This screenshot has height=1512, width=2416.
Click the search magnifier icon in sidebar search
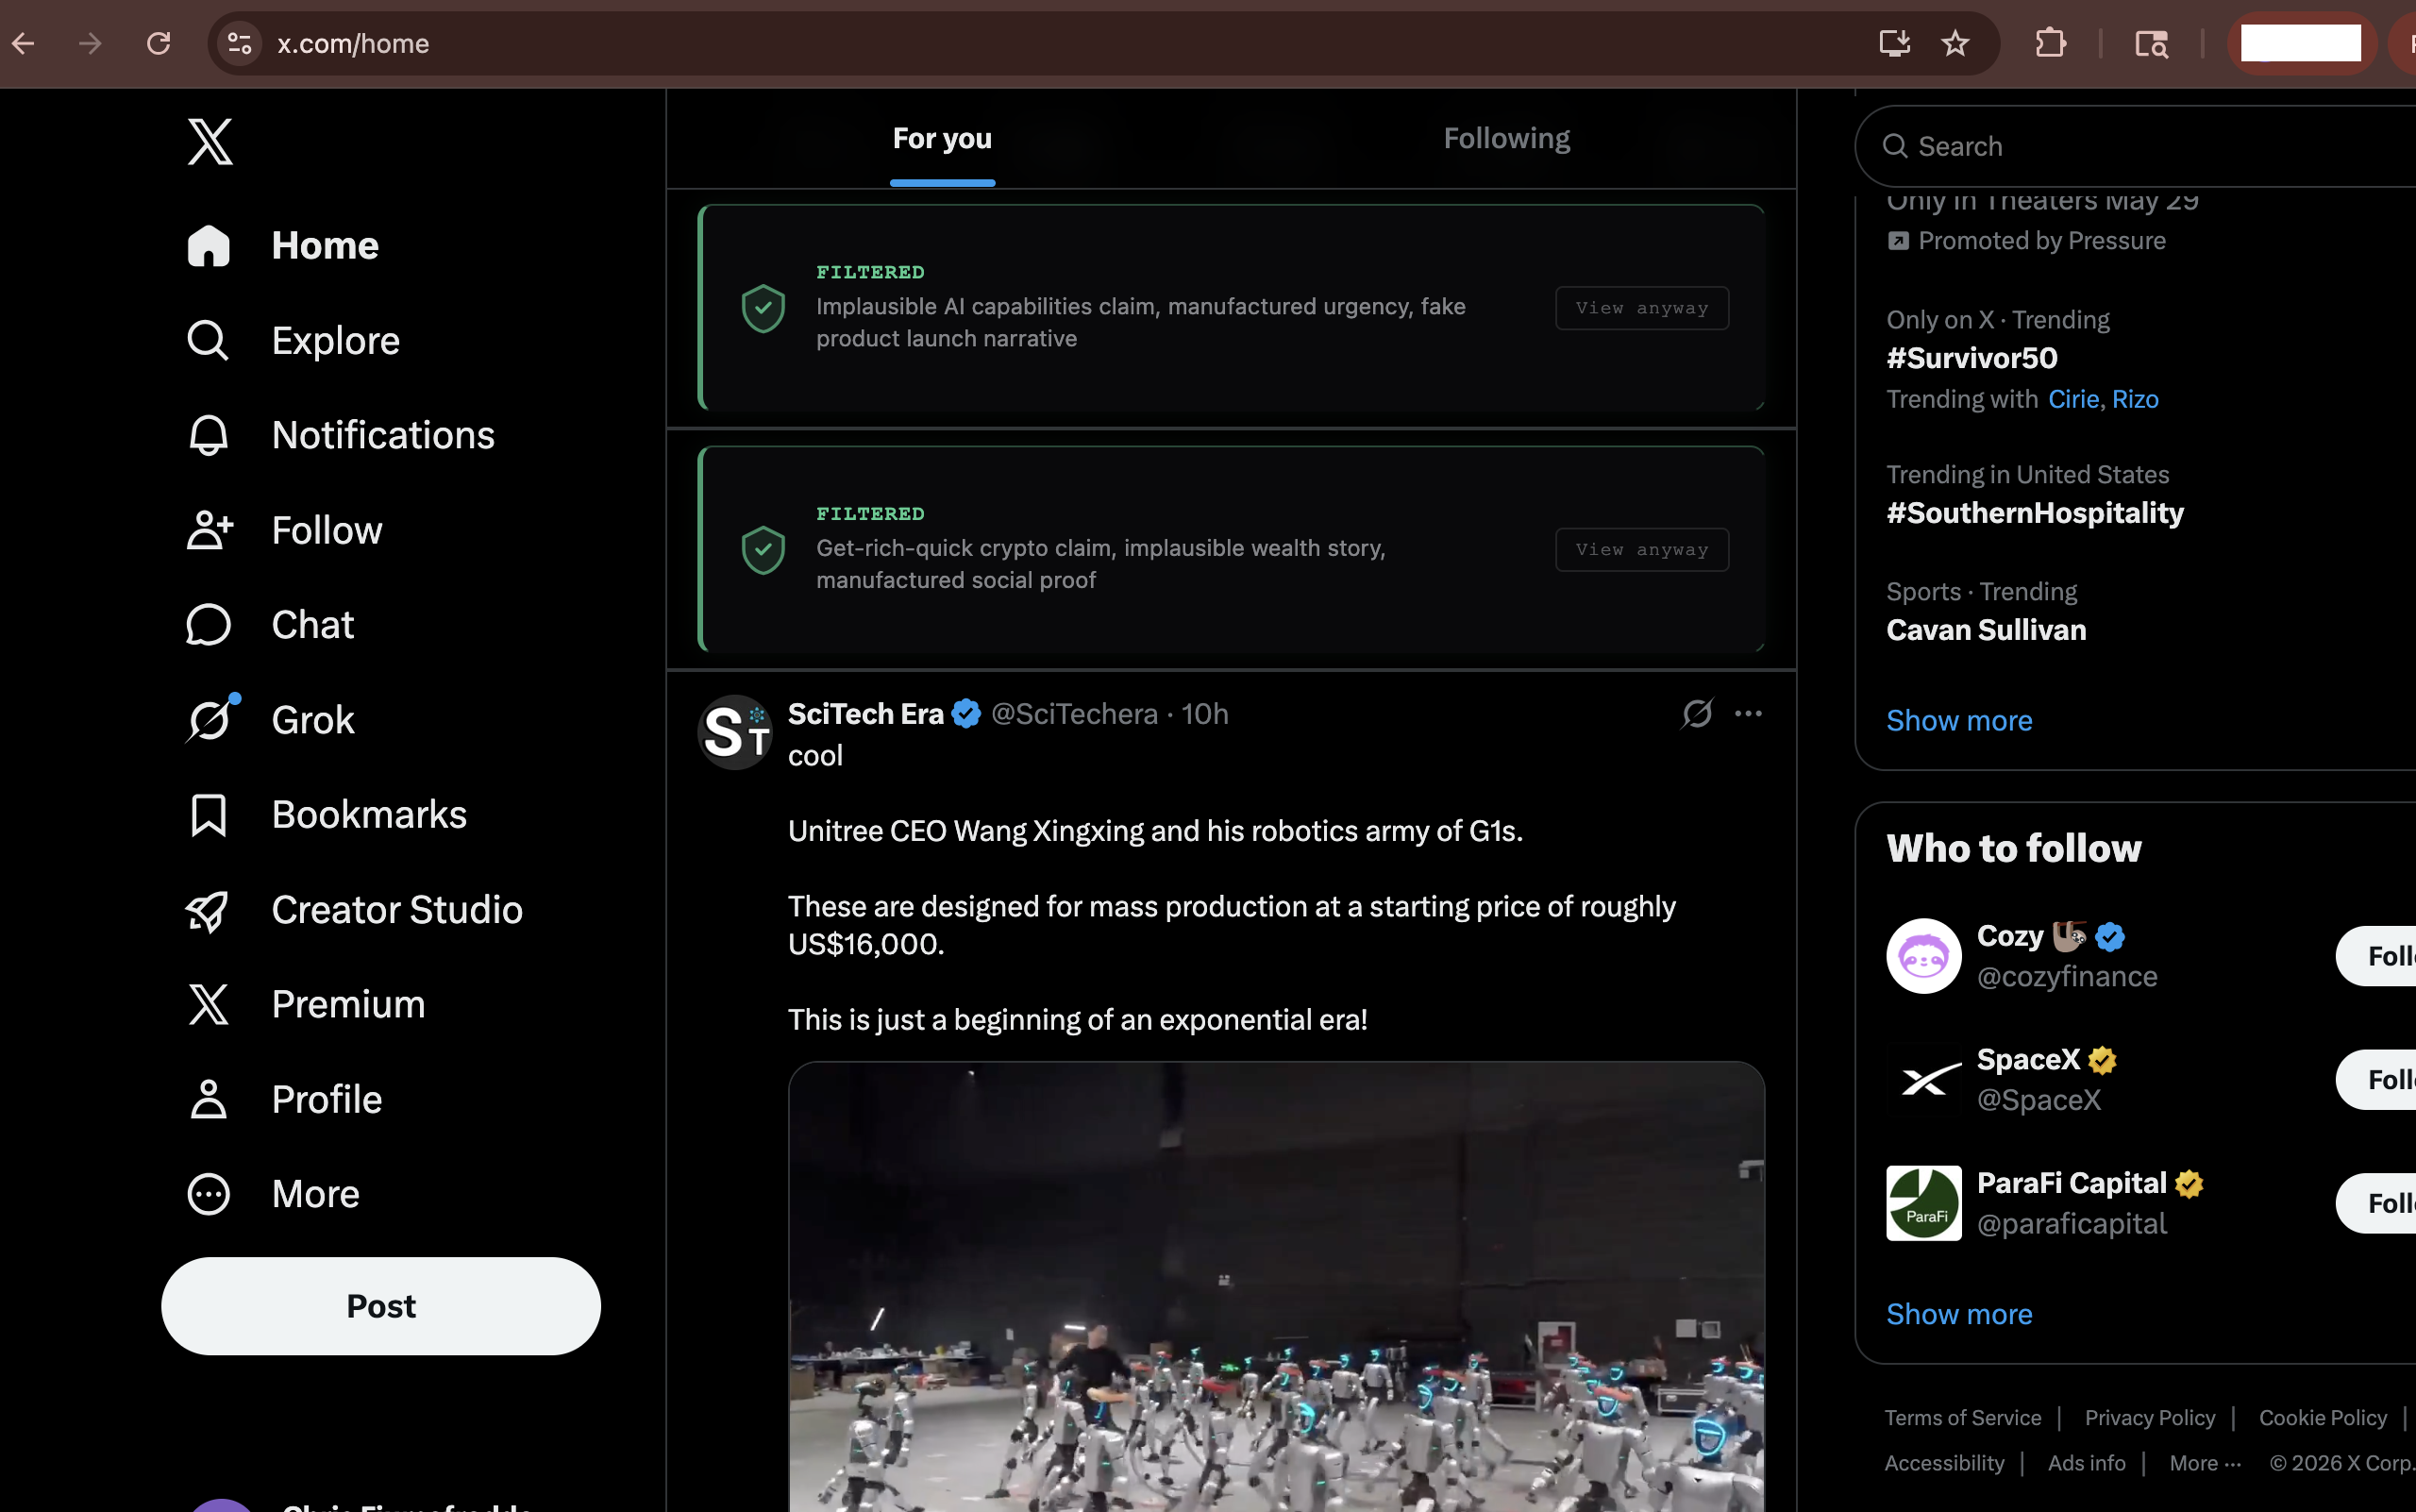tap(1895, 147)
